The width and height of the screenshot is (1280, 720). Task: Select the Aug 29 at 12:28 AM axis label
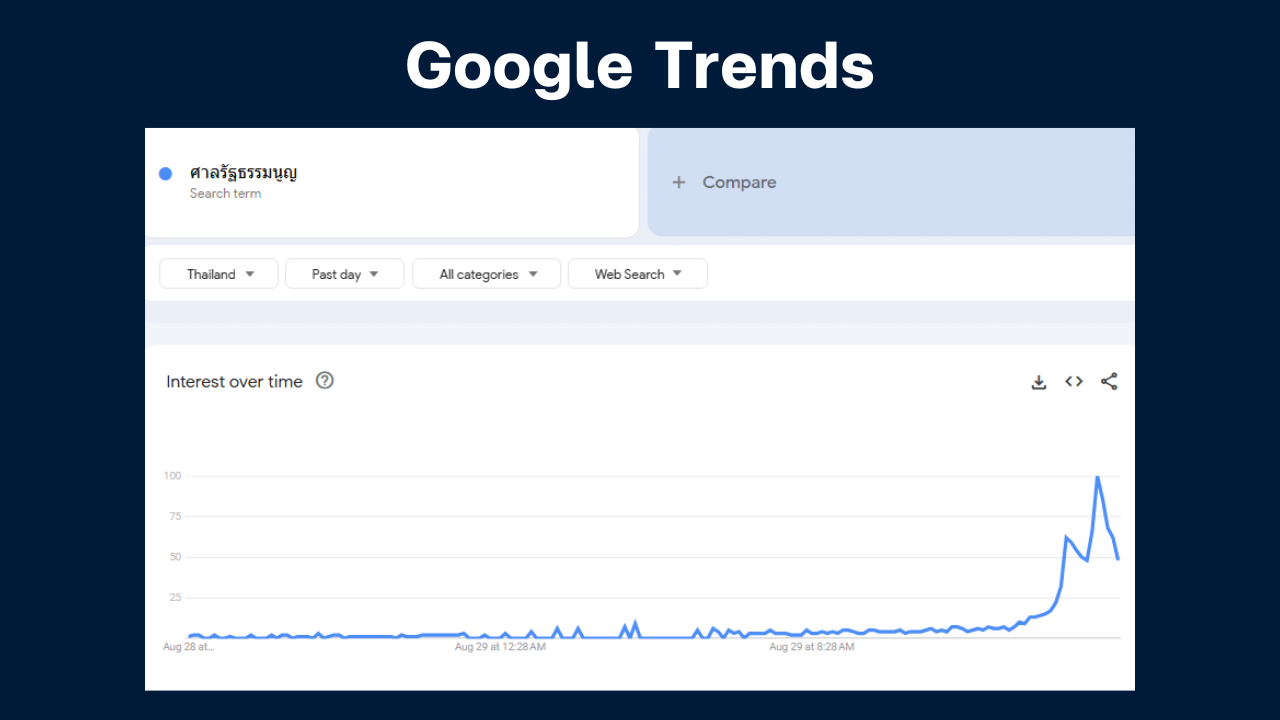pos(500,647)
